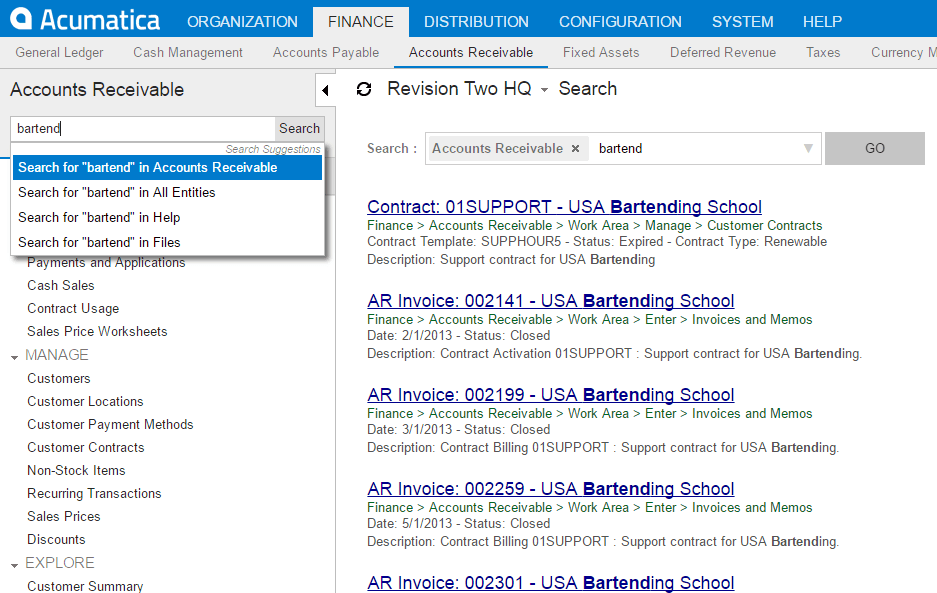The image size is (937, 593).
Task: Open AR Invoice 002301 result
Action: pyautogui.click(x=550, y=582)
